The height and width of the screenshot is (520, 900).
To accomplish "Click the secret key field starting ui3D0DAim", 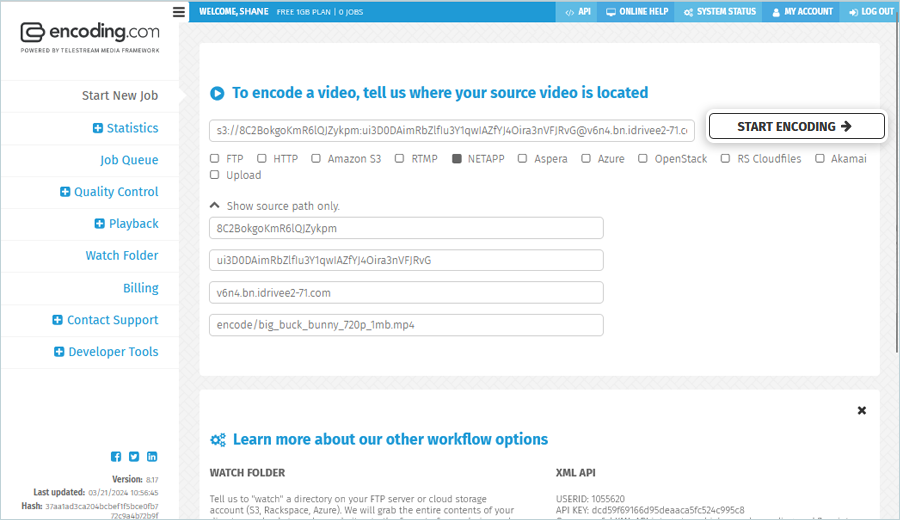I will pyautogui.click(x=406, y=260).
